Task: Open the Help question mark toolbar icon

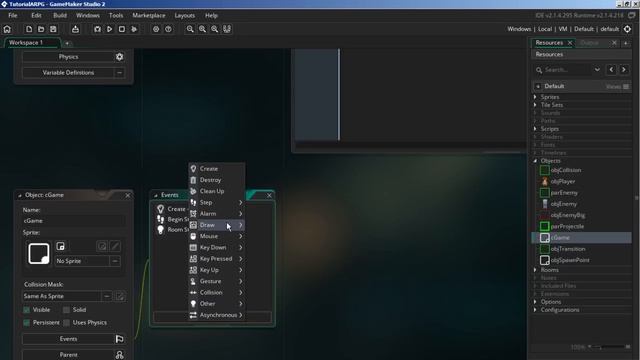Action: click(x=168, y=29)
